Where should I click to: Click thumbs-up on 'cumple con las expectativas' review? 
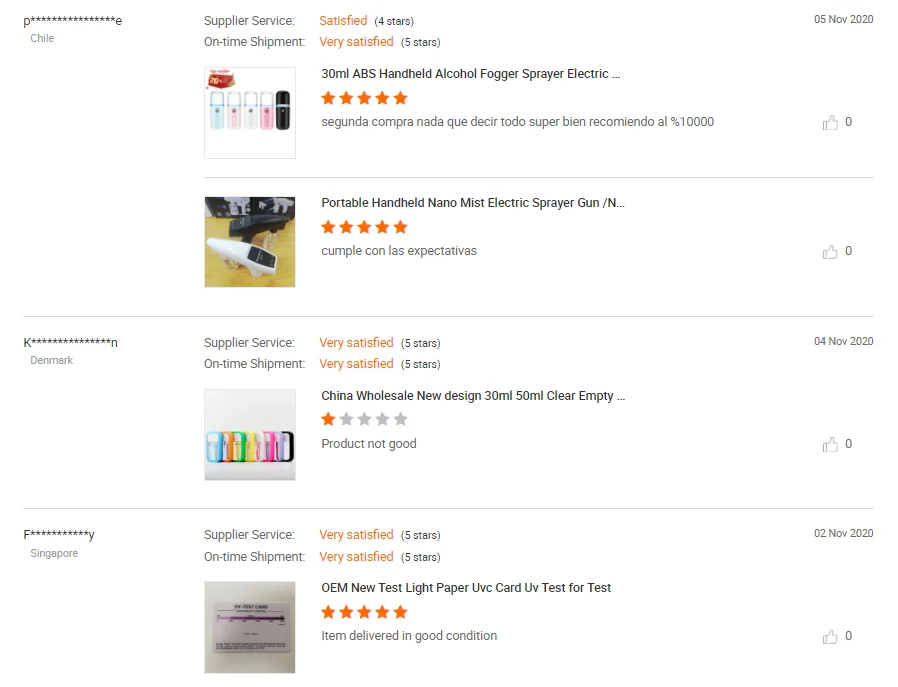click(x=830, y=252)
